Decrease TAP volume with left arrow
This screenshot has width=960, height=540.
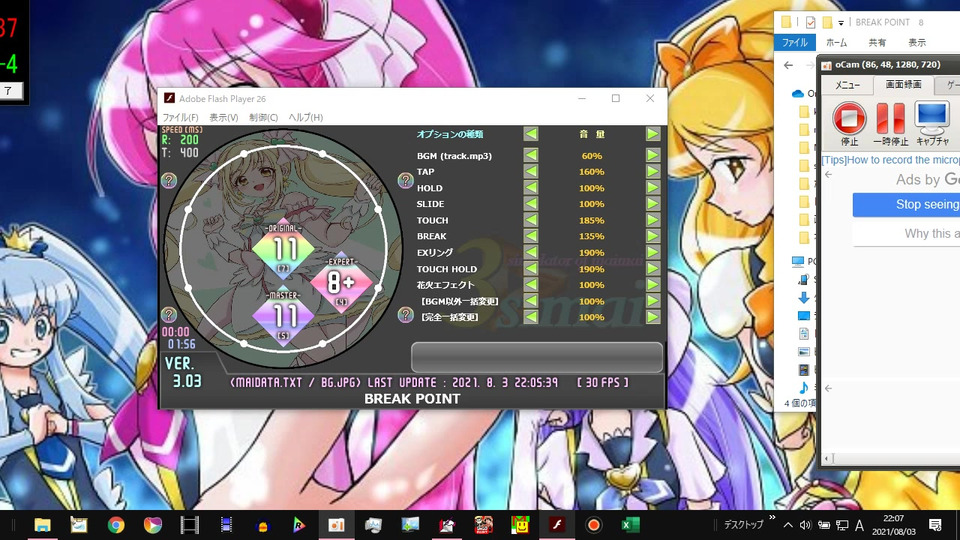[531, 171]
